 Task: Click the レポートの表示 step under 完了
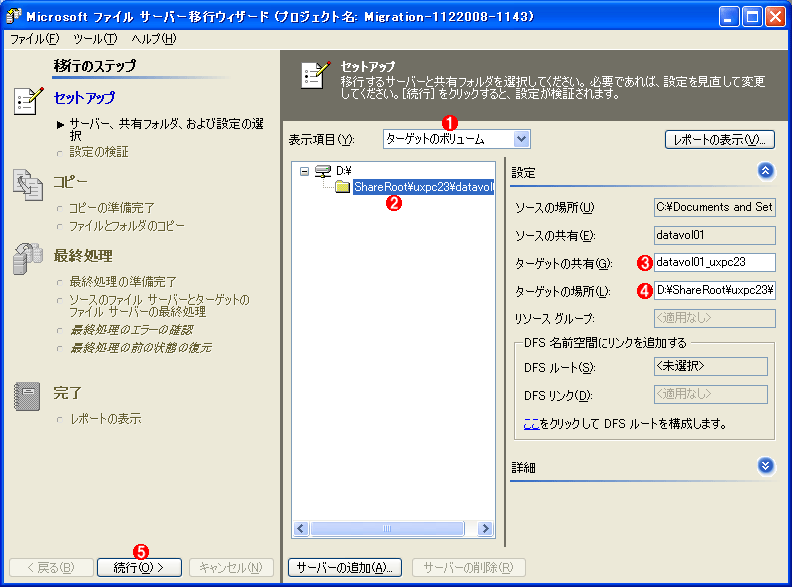click(106, 419)
